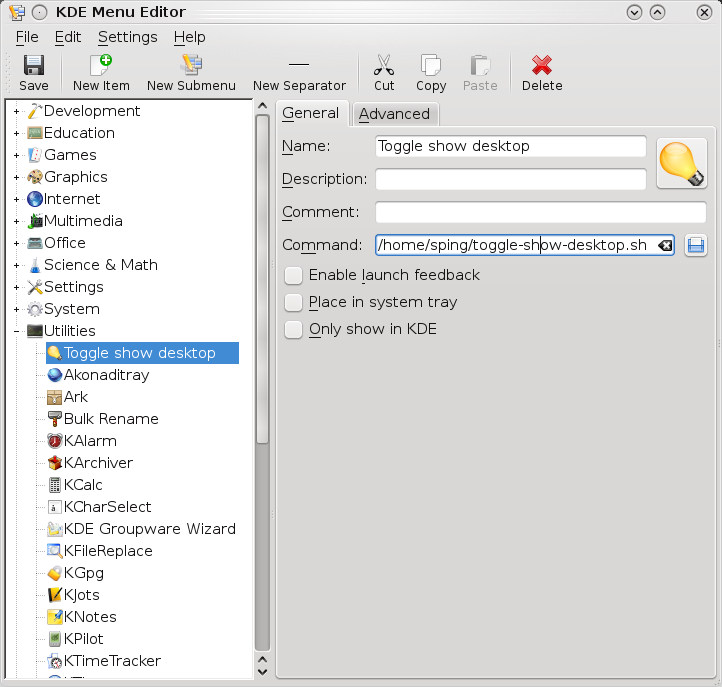The width and height of the screenshot is (722, 687).
Task: Switch to the Advanced tab
Action: tap(394, 114)
